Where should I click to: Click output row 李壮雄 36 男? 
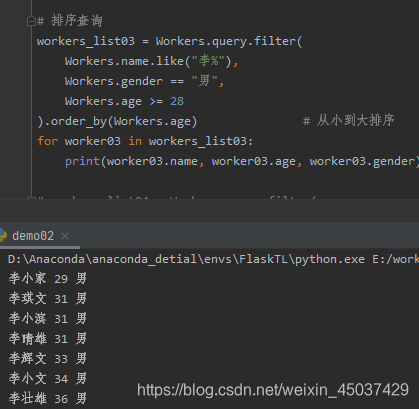click(x=48, y=398)
